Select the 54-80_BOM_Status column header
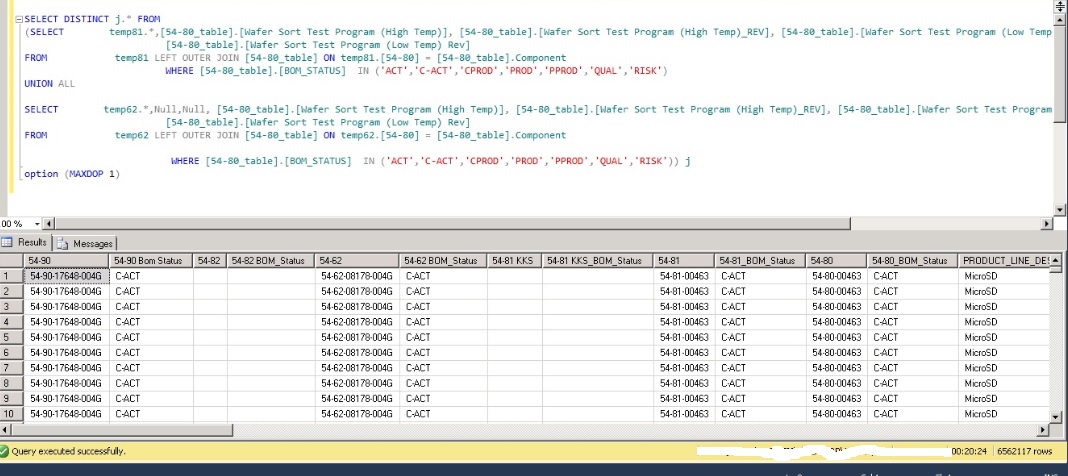 coord(913,260)
